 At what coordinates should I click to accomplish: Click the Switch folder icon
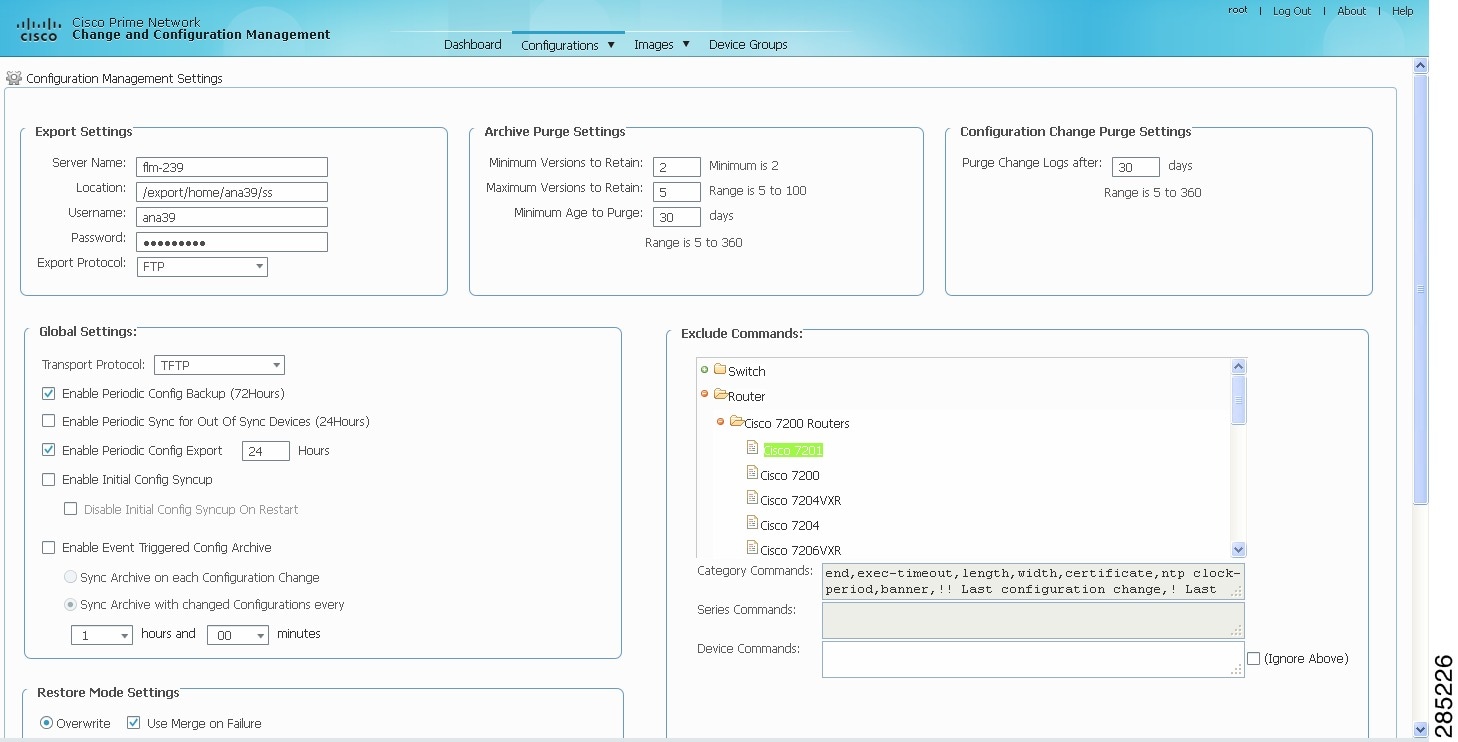720,370
